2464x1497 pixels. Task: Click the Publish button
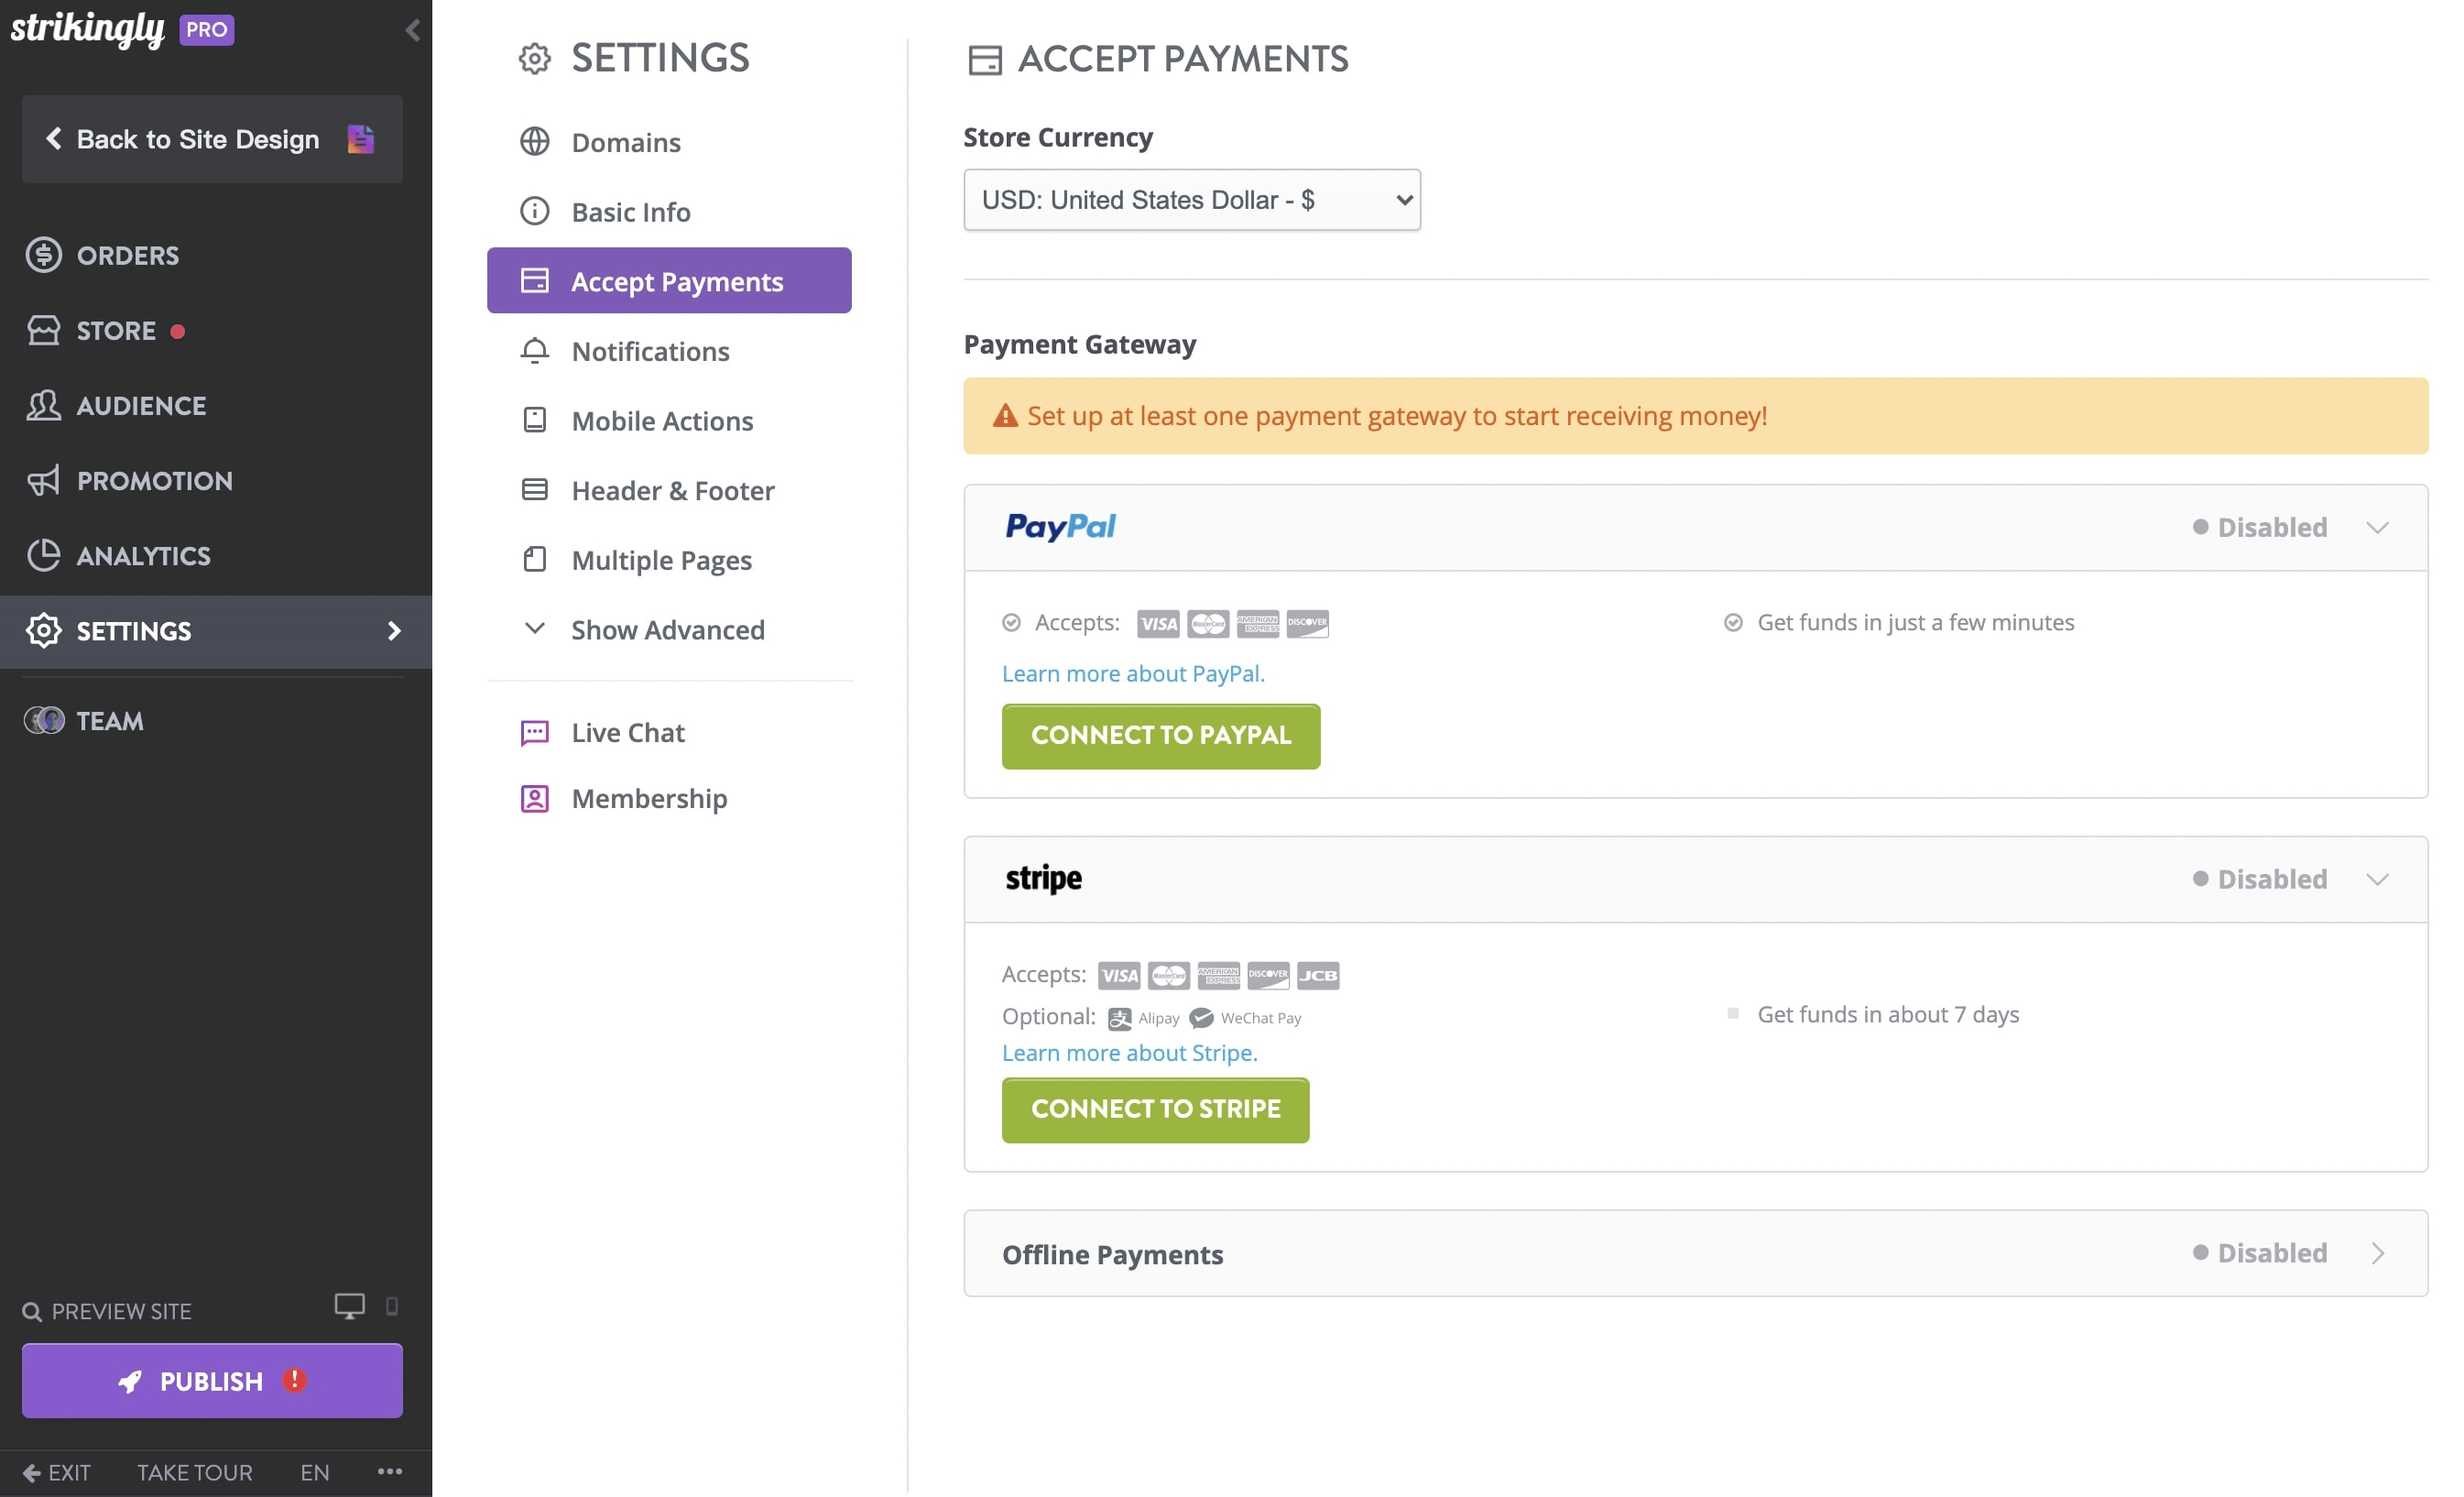tap(211, 1380)
